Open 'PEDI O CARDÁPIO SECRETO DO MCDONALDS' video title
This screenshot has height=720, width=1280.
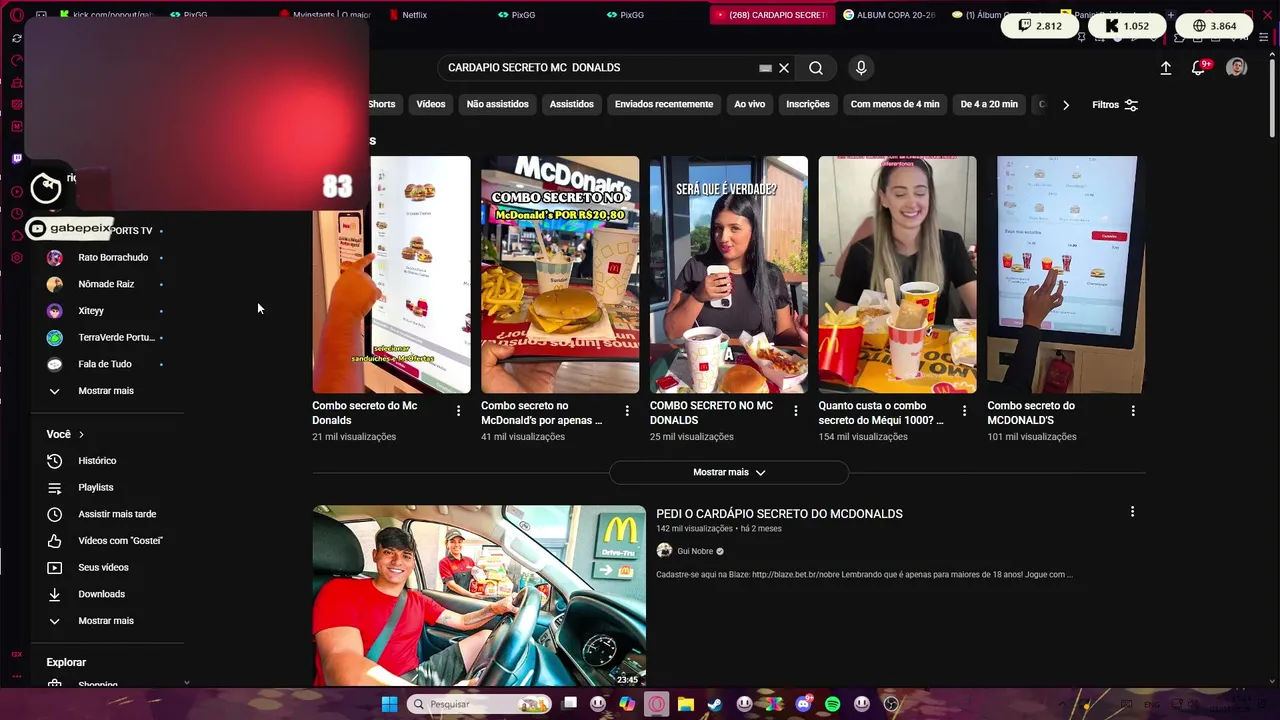click(779, 514)
